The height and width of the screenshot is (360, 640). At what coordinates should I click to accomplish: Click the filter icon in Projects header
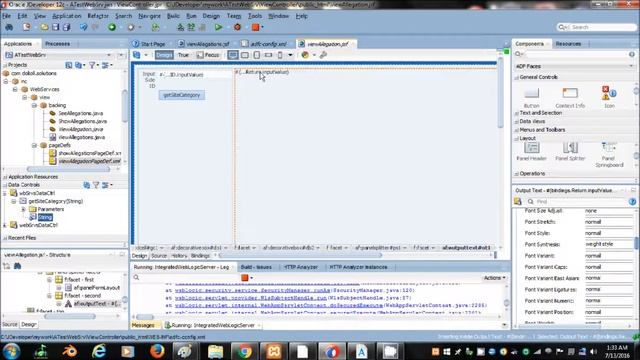(x=93, y=65)
